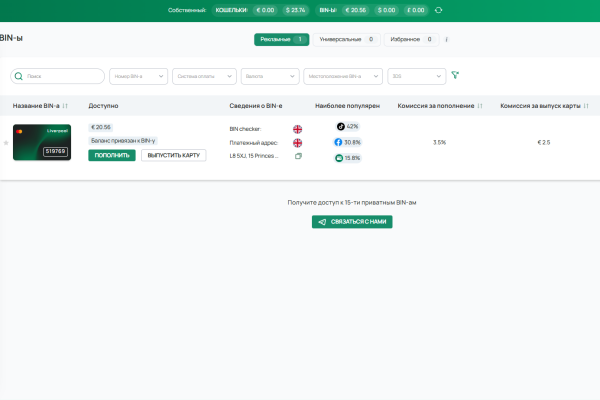Open the Номер BIN-а dropdown

pos(139,76)
